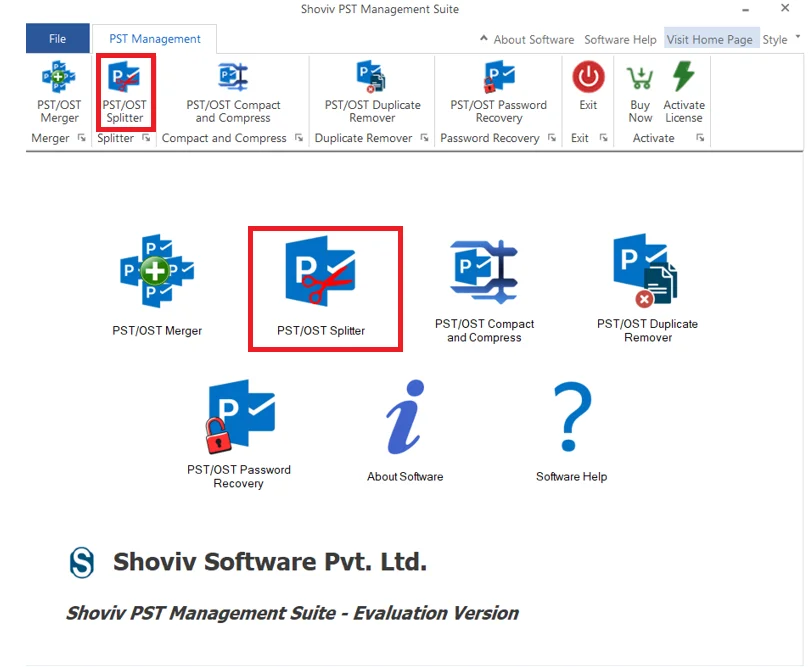The width and height of the screenshot is (808, 667).
Task: Minimize the Shoviv window
Action: [745, 9]
